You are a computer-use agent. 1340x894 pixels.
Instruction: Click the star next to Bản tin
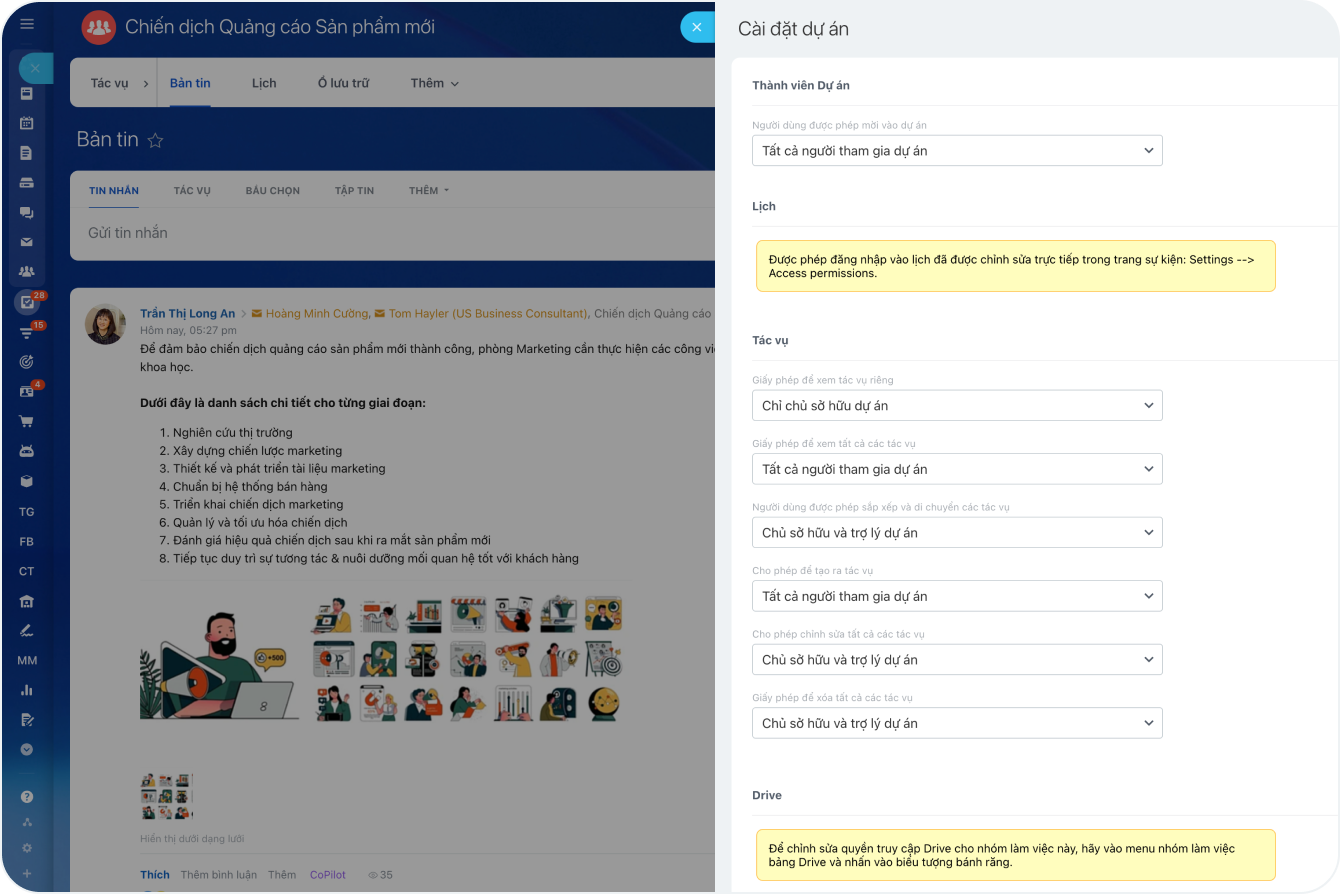pyautogui.click(x=155, y=140)
